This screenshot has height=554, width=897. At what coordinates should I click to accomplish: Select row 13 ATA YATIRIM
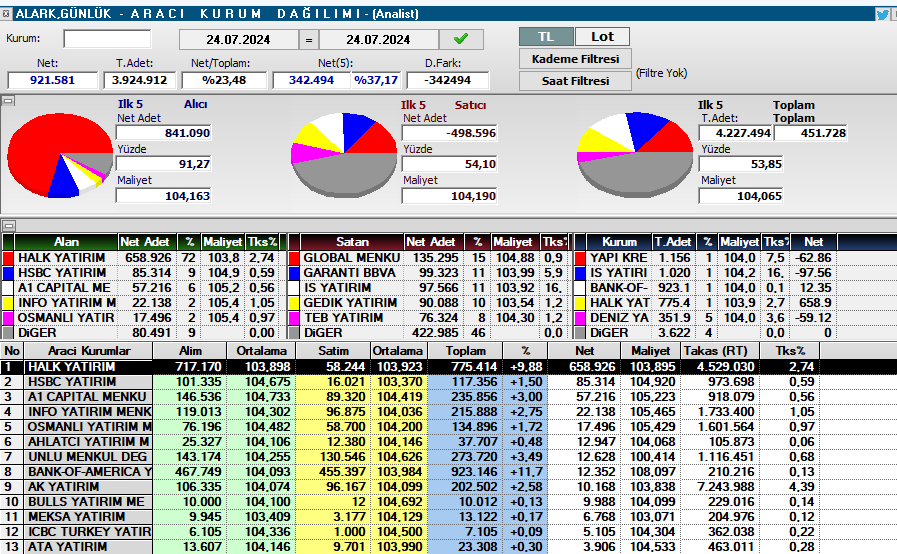tap(448, 547)
